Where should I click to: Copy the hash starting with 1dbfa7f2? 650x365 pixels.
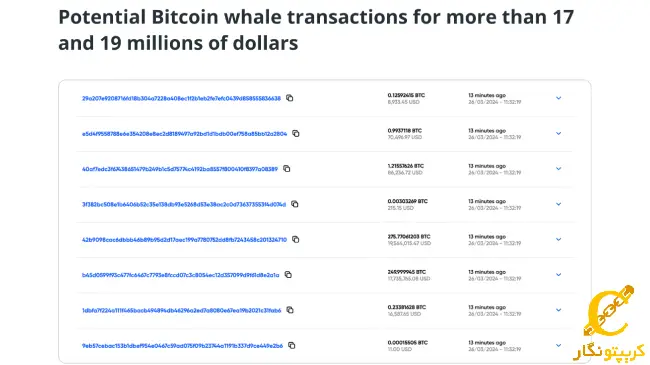(x=290, y=310)
